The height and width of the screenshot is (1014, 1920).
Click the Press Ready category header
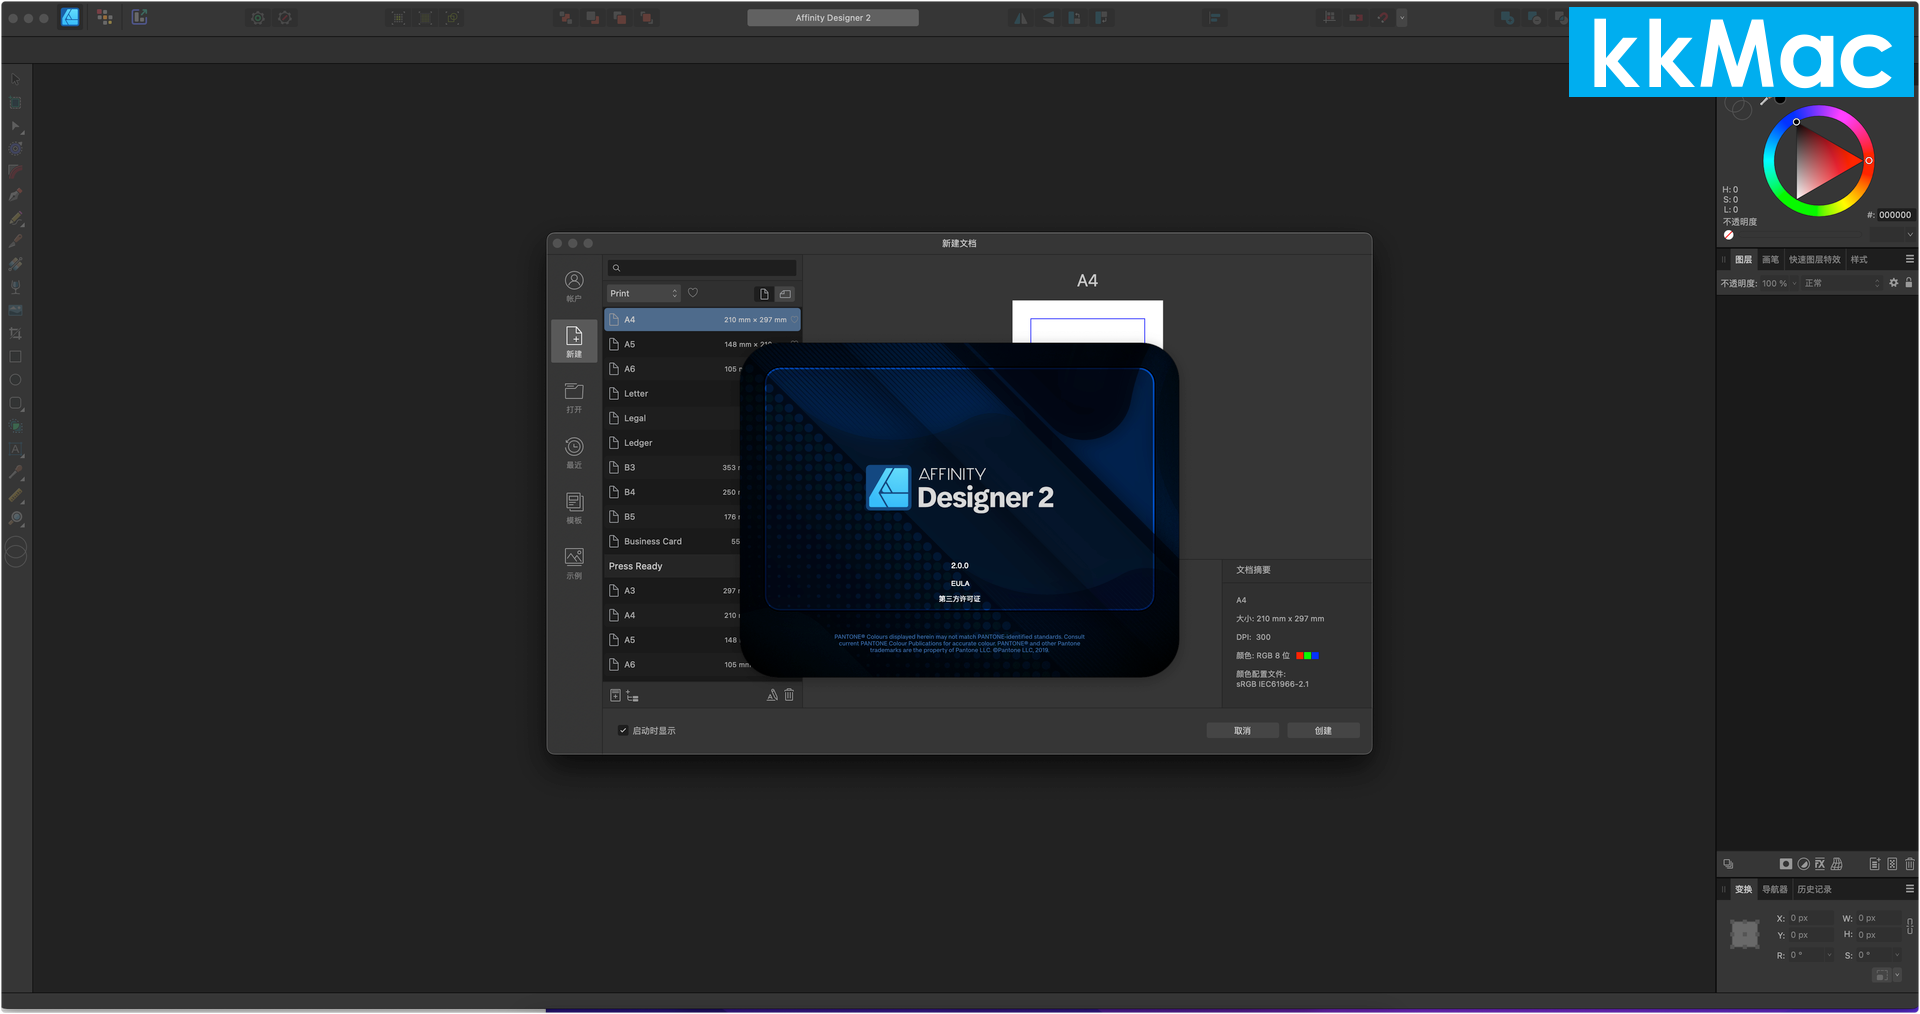(672, 566)
